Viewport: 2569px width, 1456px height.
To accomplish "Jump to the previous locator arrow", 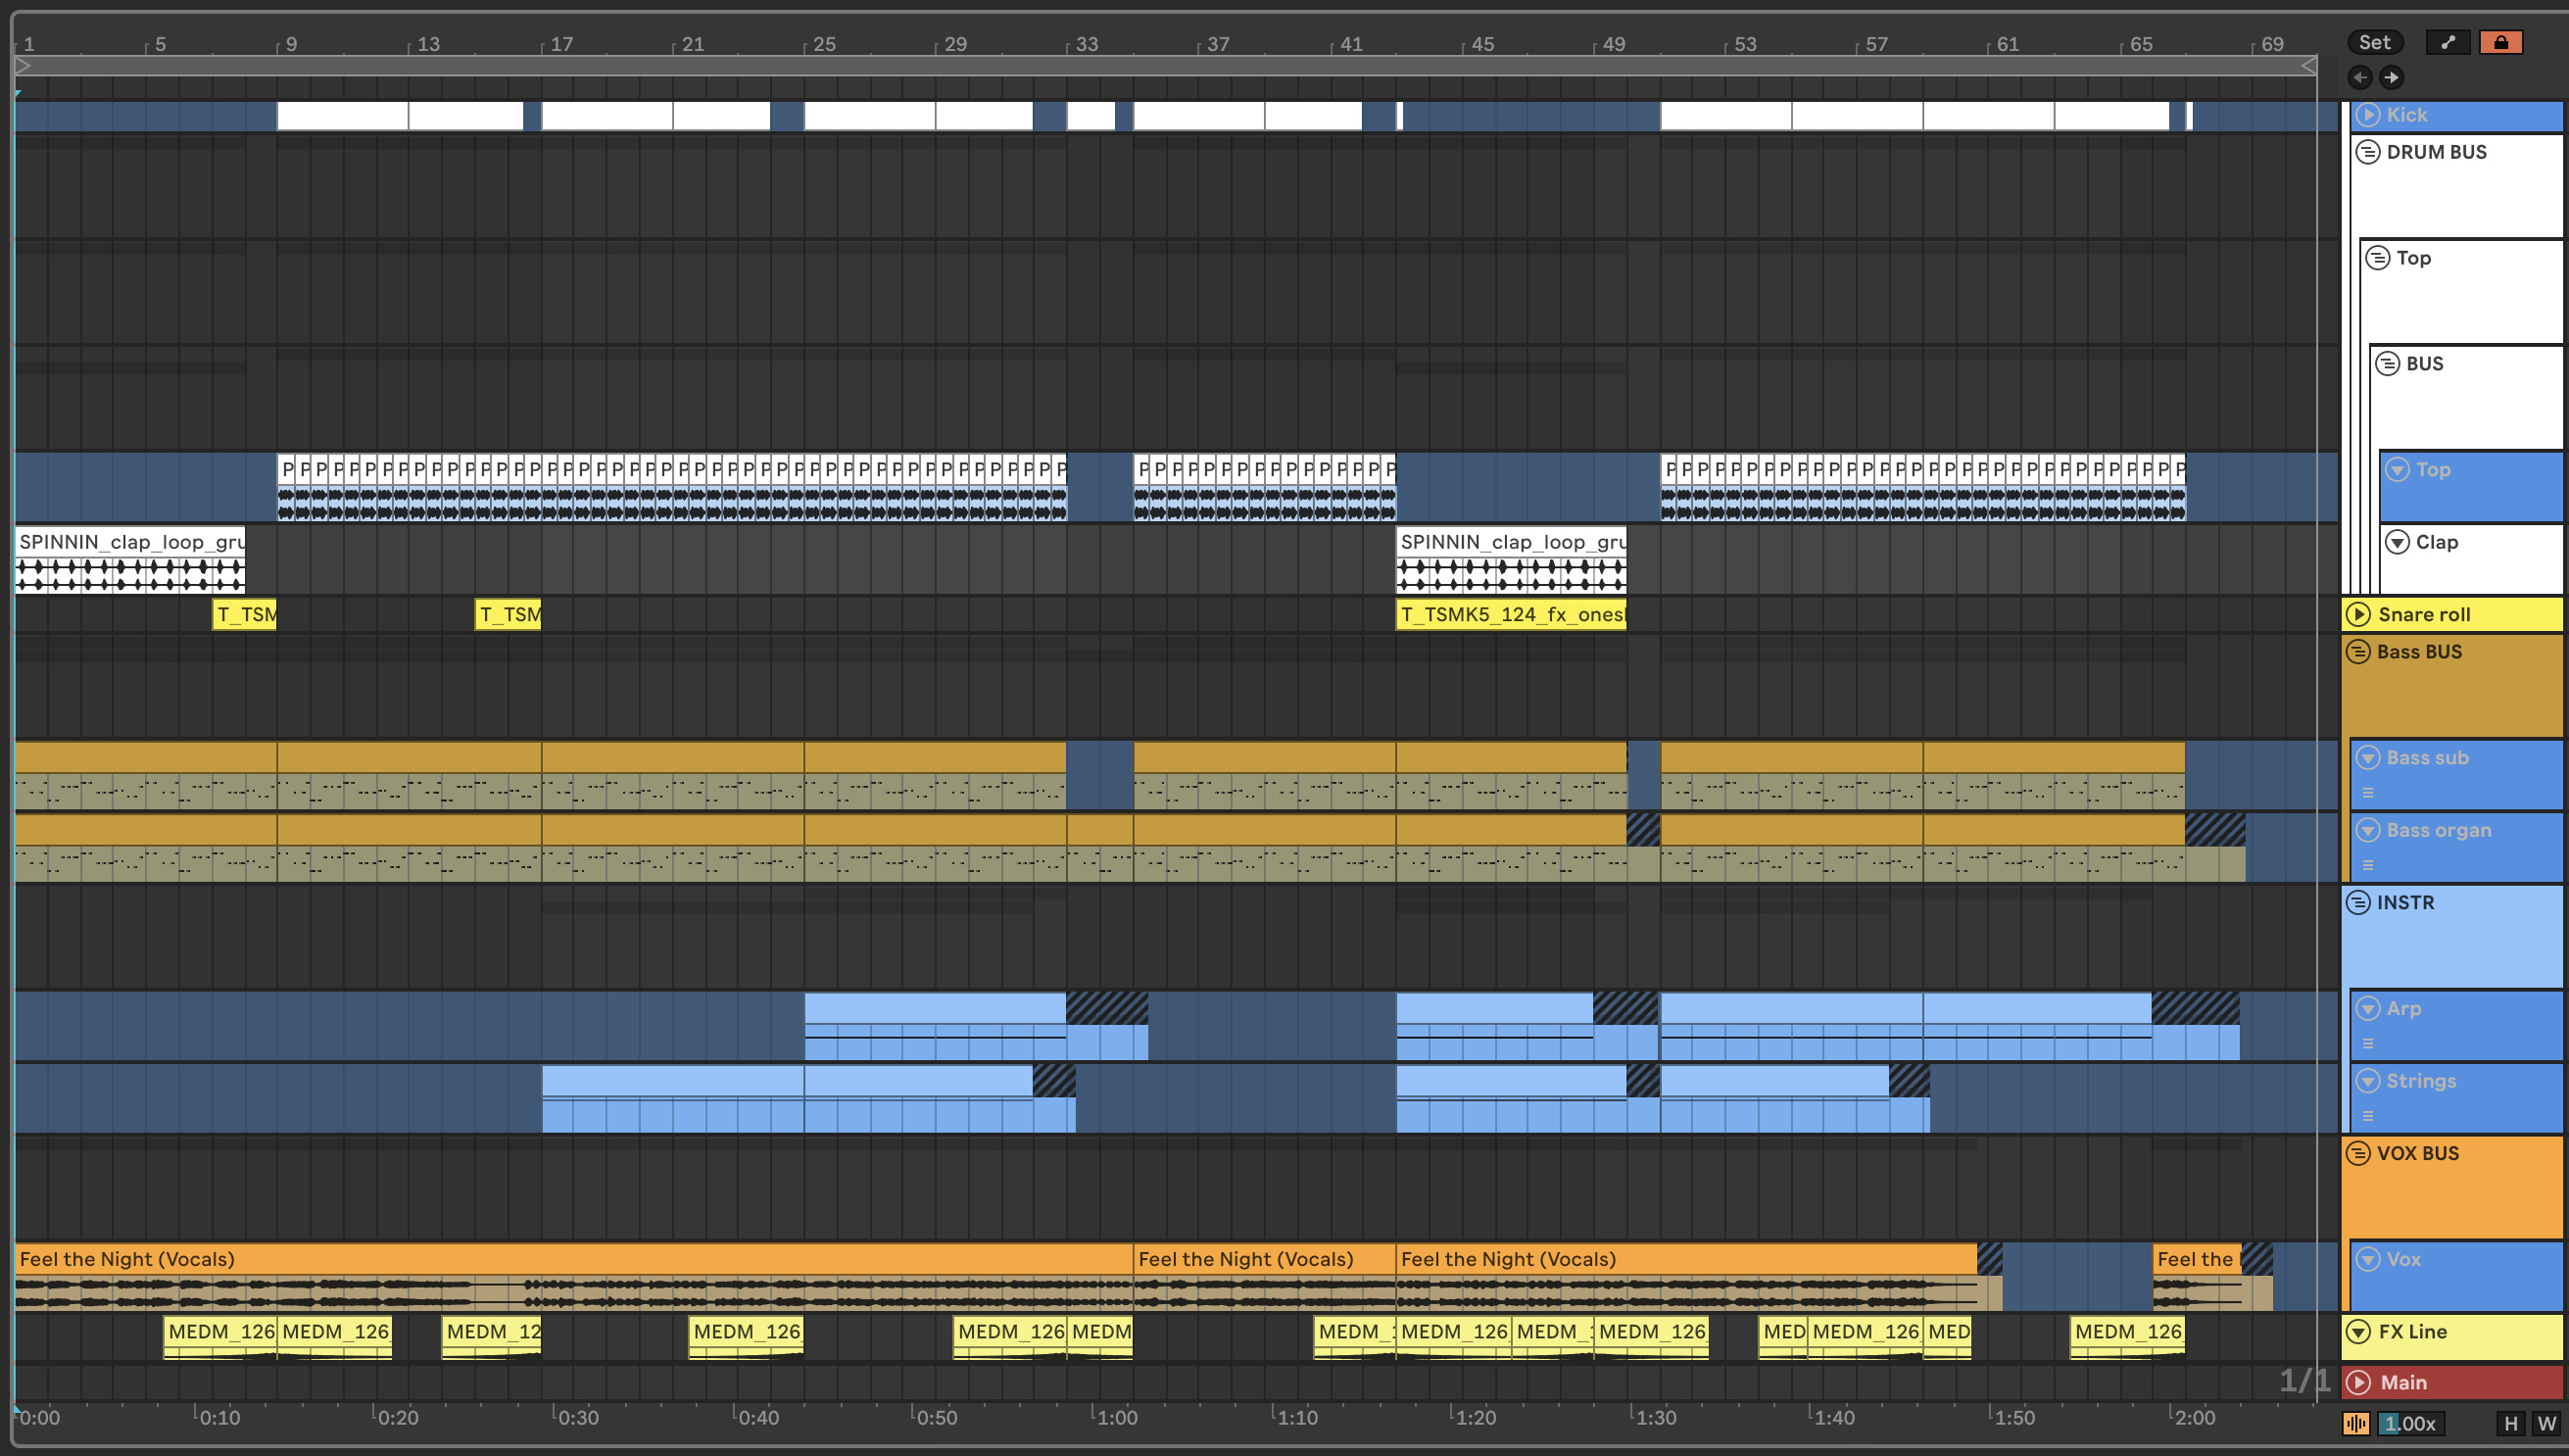I will (x=2360, y=77).
